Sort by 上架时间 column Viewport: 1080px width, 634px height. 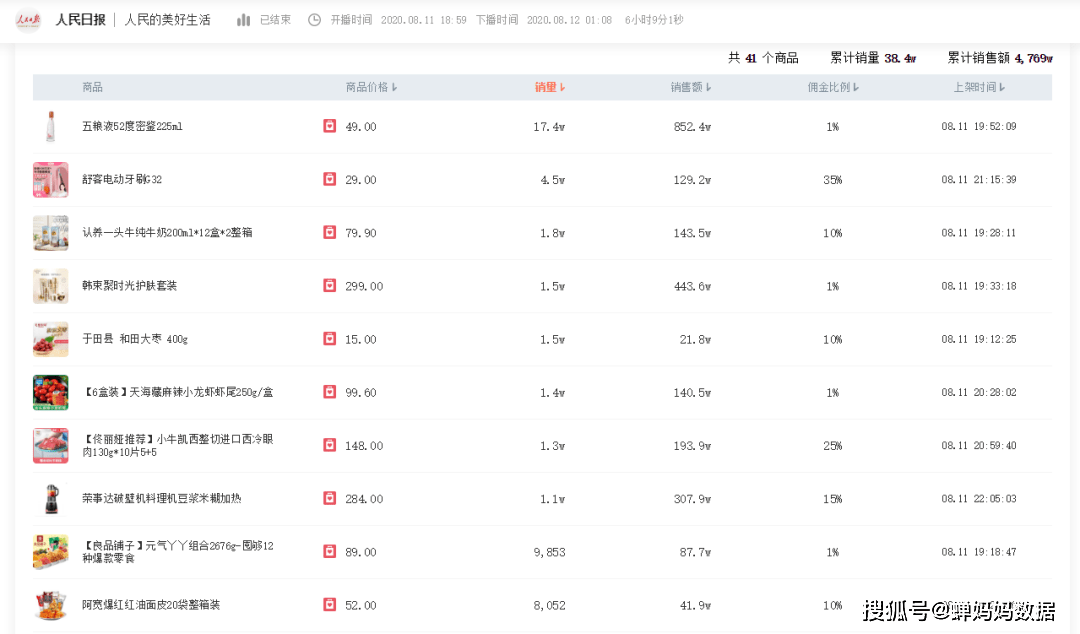pos(979,88)
